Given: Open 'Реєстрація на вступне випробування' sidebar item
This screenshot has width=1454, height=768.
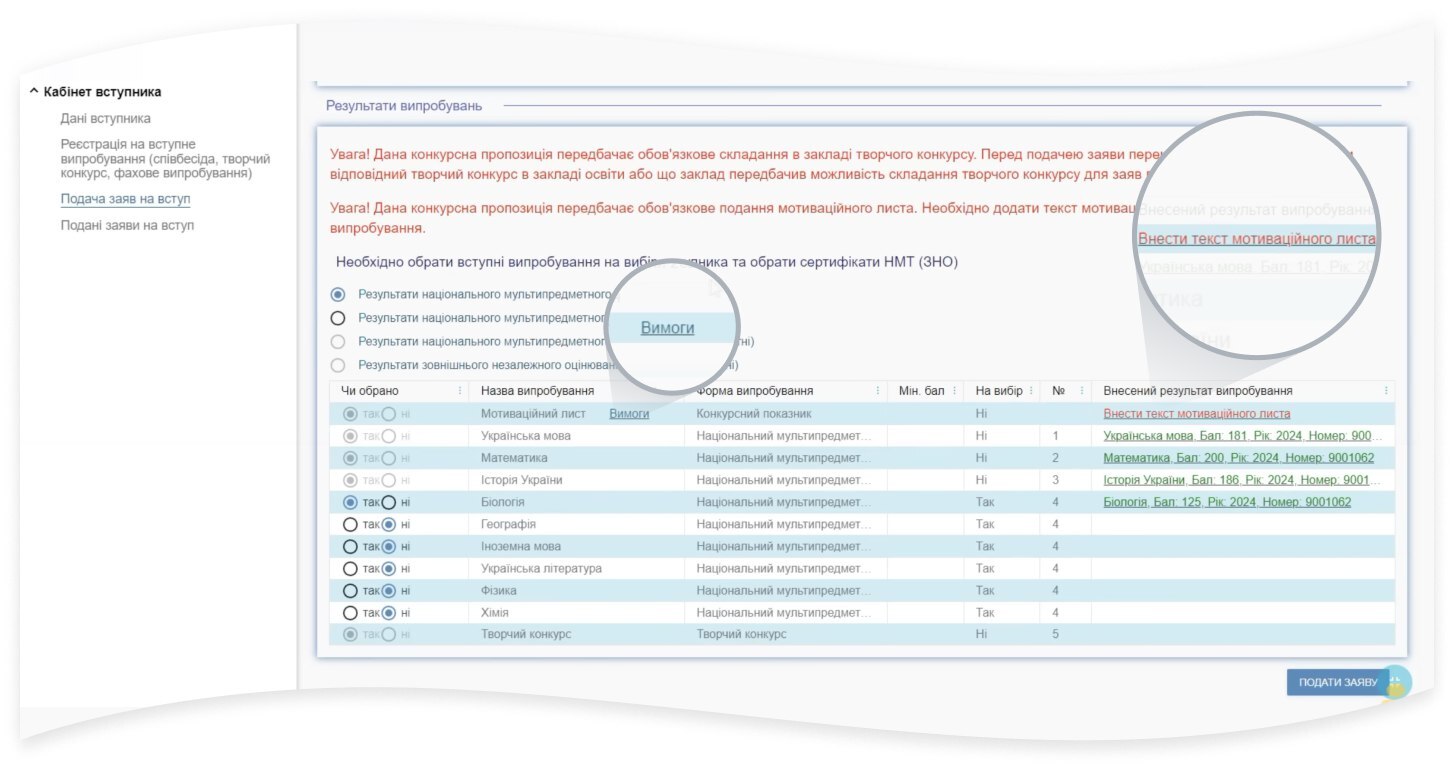Looking at the screenshot, I should [165, 159].
